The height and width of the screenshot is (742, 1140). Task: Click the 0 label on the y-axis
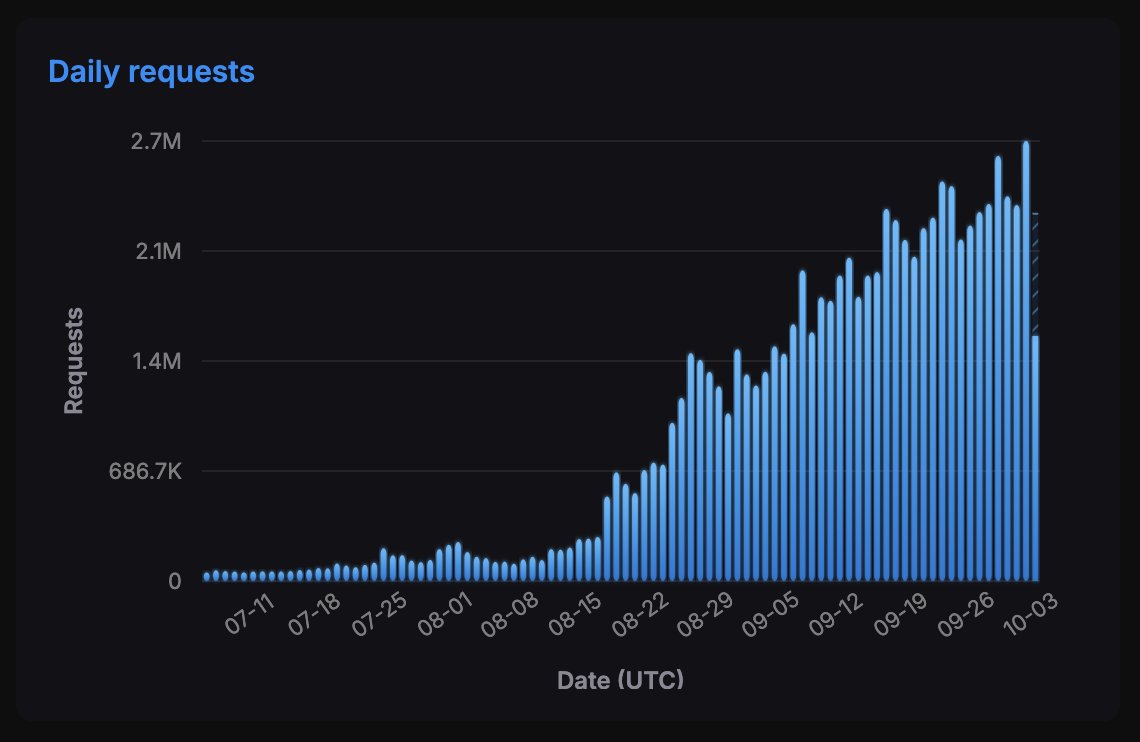pyautogui.click(x=174, y=581)
